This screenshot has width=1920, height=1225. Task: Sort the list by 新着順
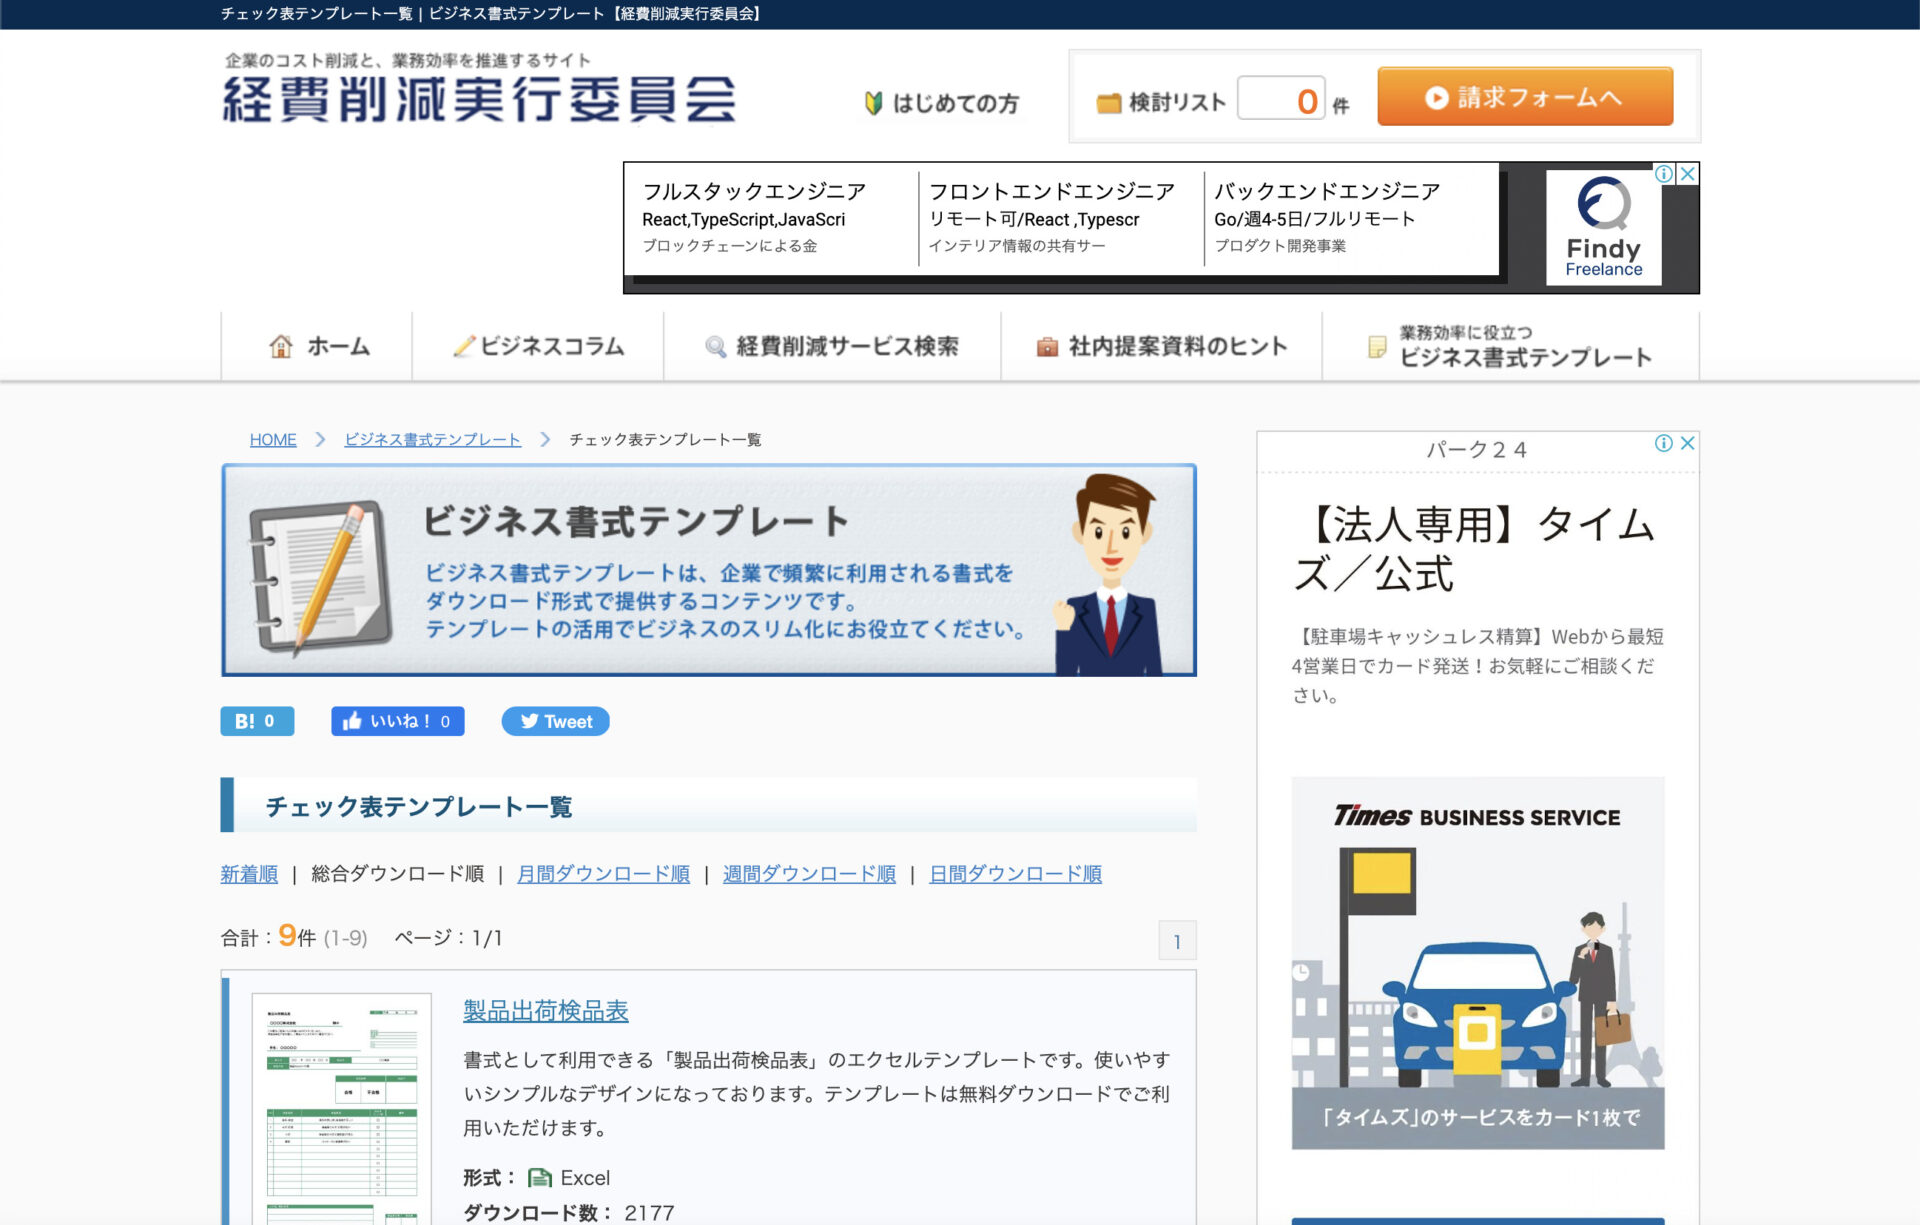pyautogui.click(x=248, y=873)
